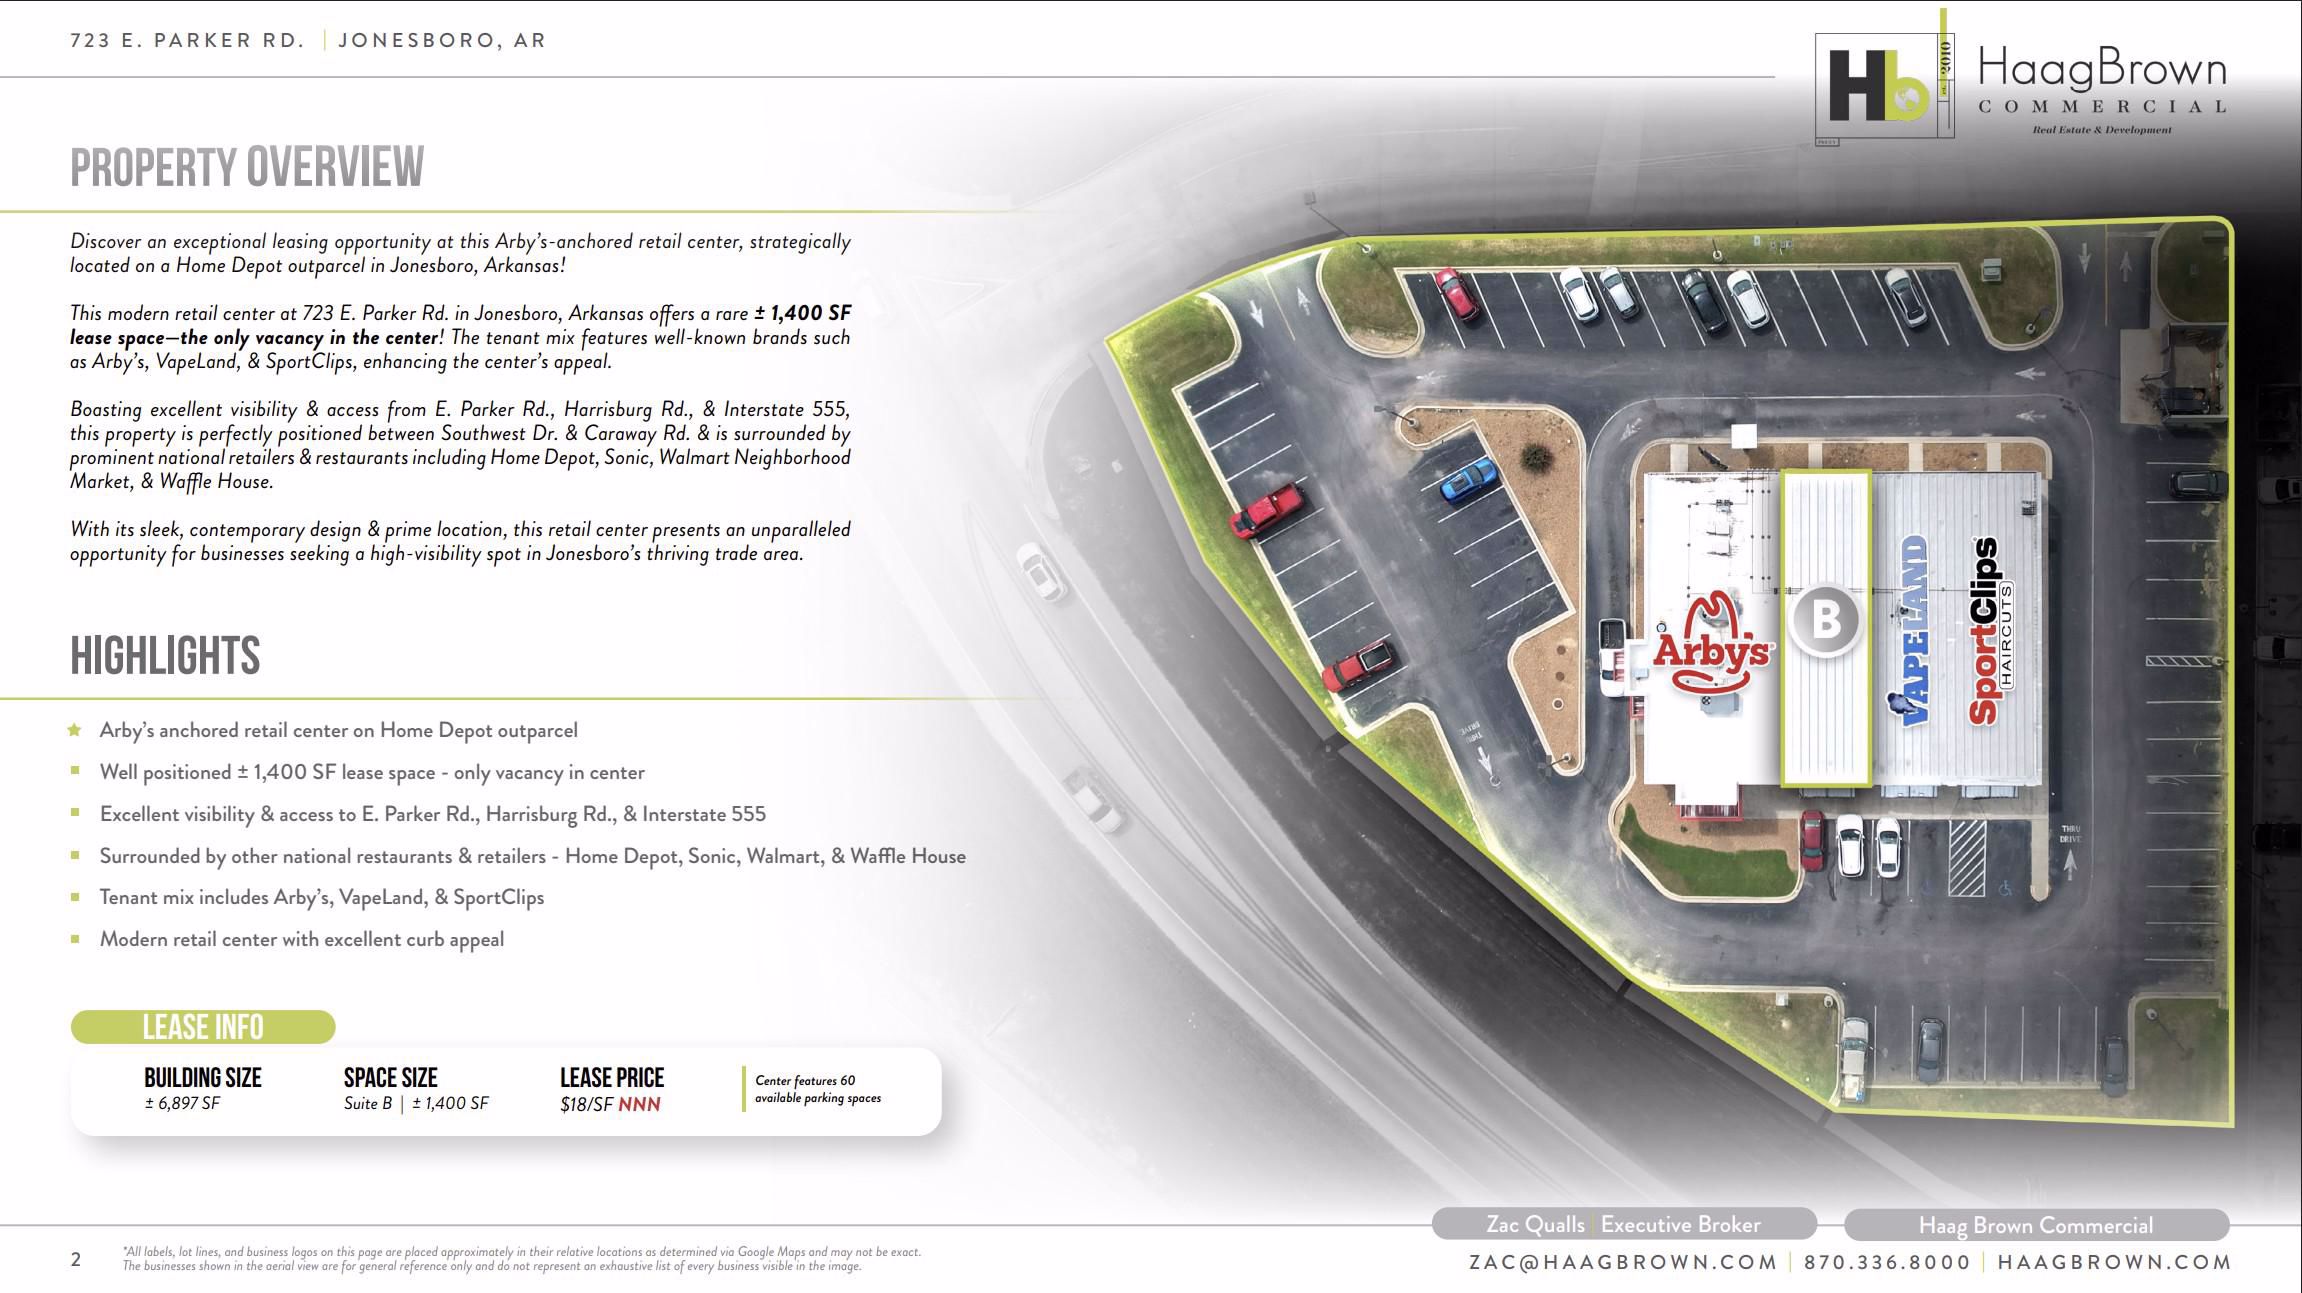
Task: Click the paragraph starting 'Boasting excellent visibility'
Action: tap(460, 445)
